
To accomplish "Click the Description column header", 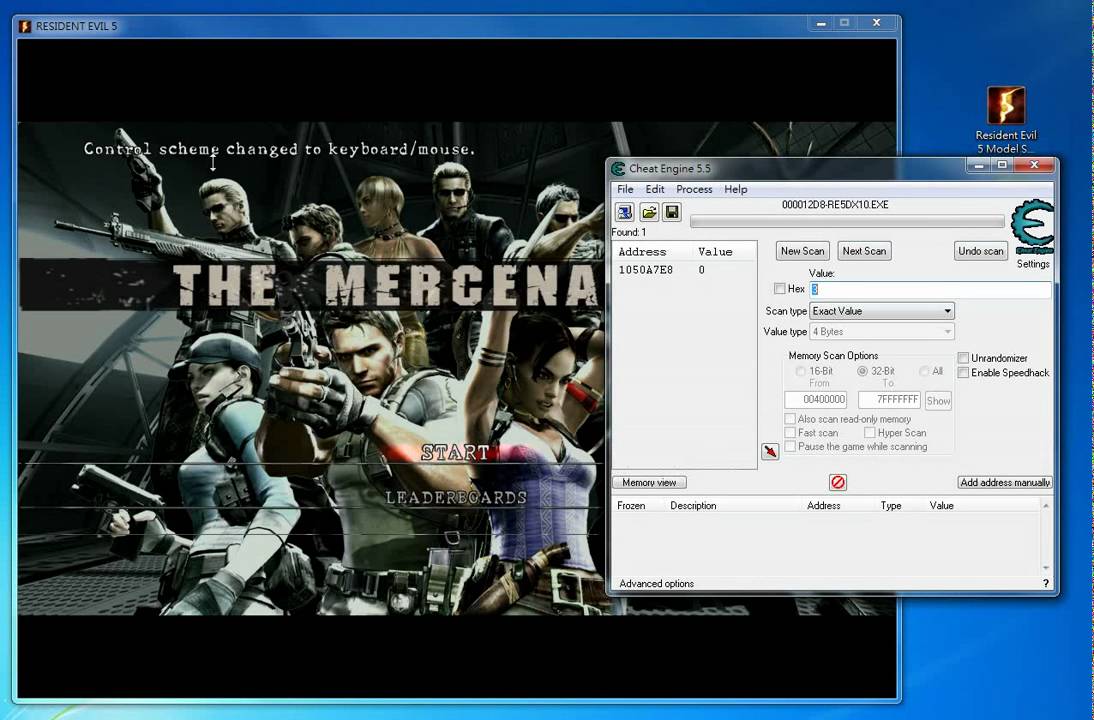I will pos(693,505).
